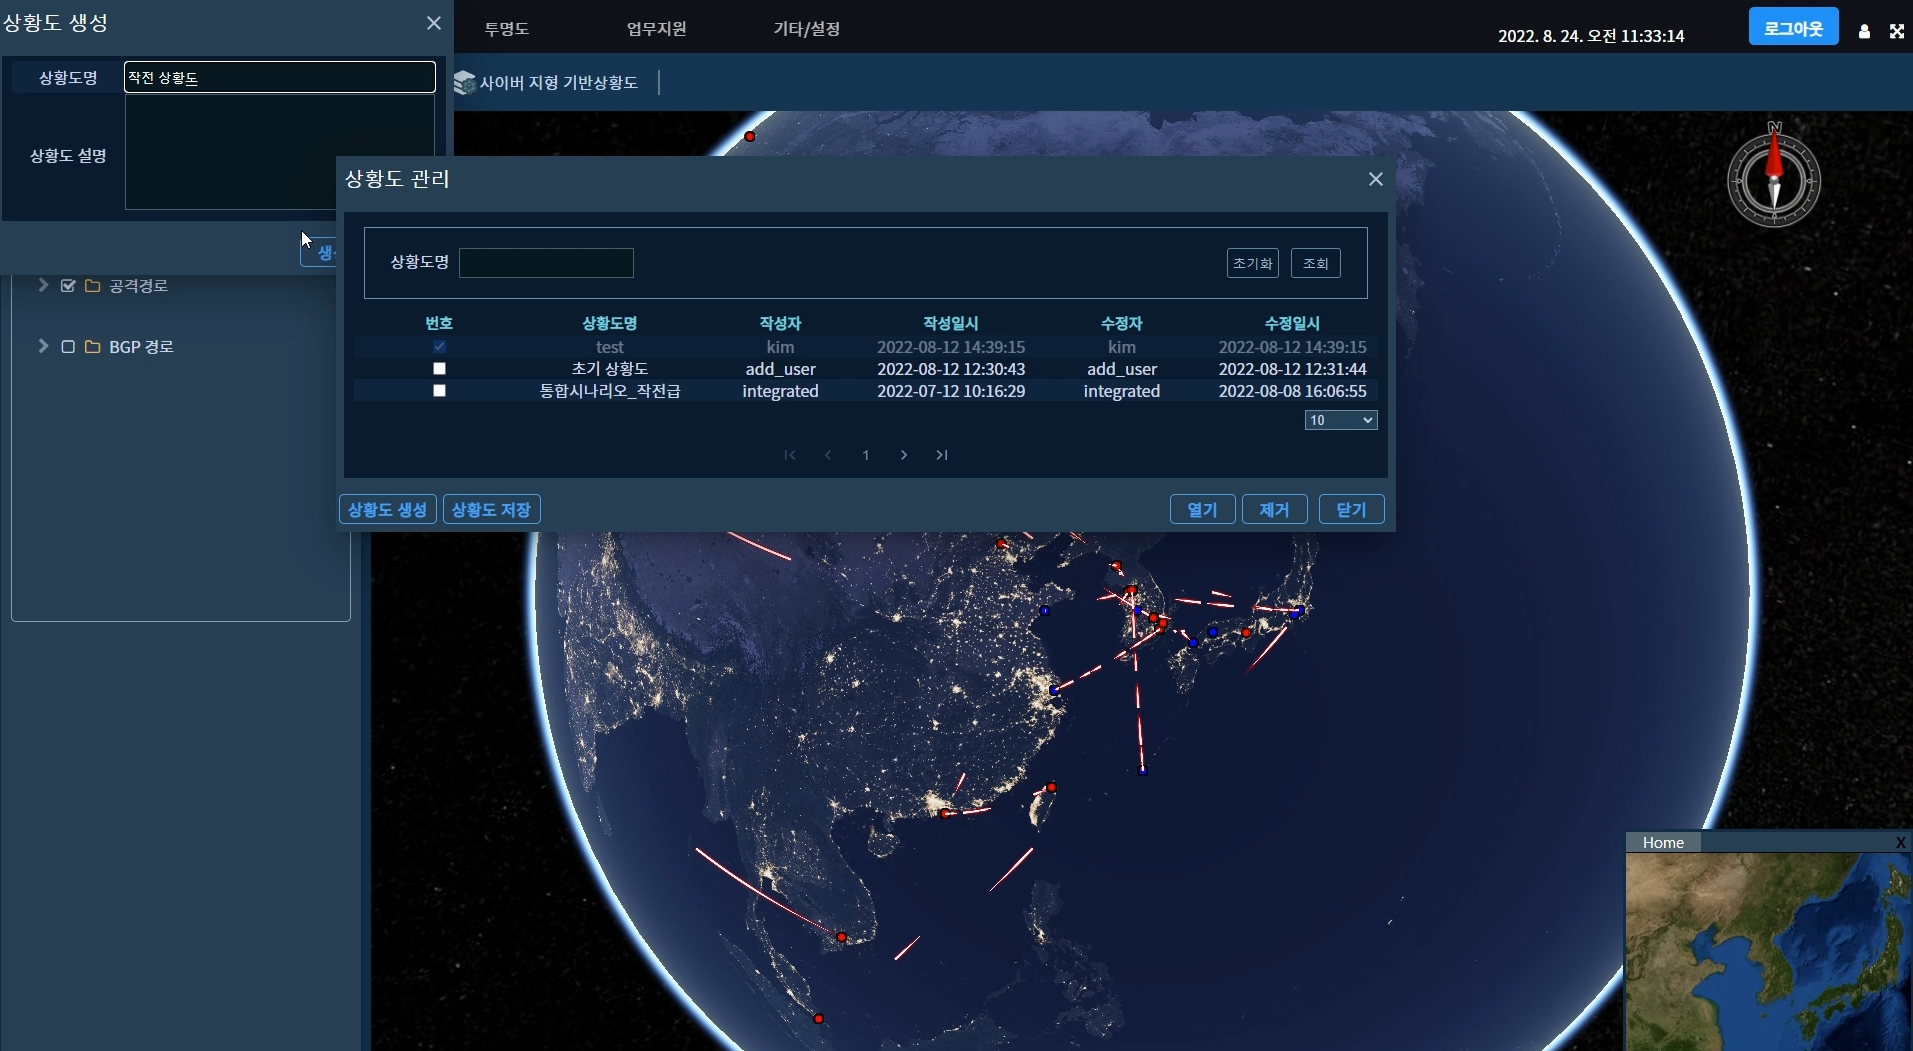The width and height of the screenshot is (1913, 1051).
Task: Click the cyber terrain layers icon
Action: click(x=464, y=83)
